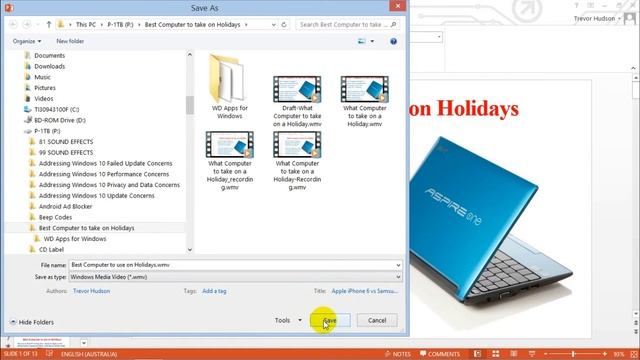Select Music in folder tree
640x360 pixels.
(x=42, y=77)
